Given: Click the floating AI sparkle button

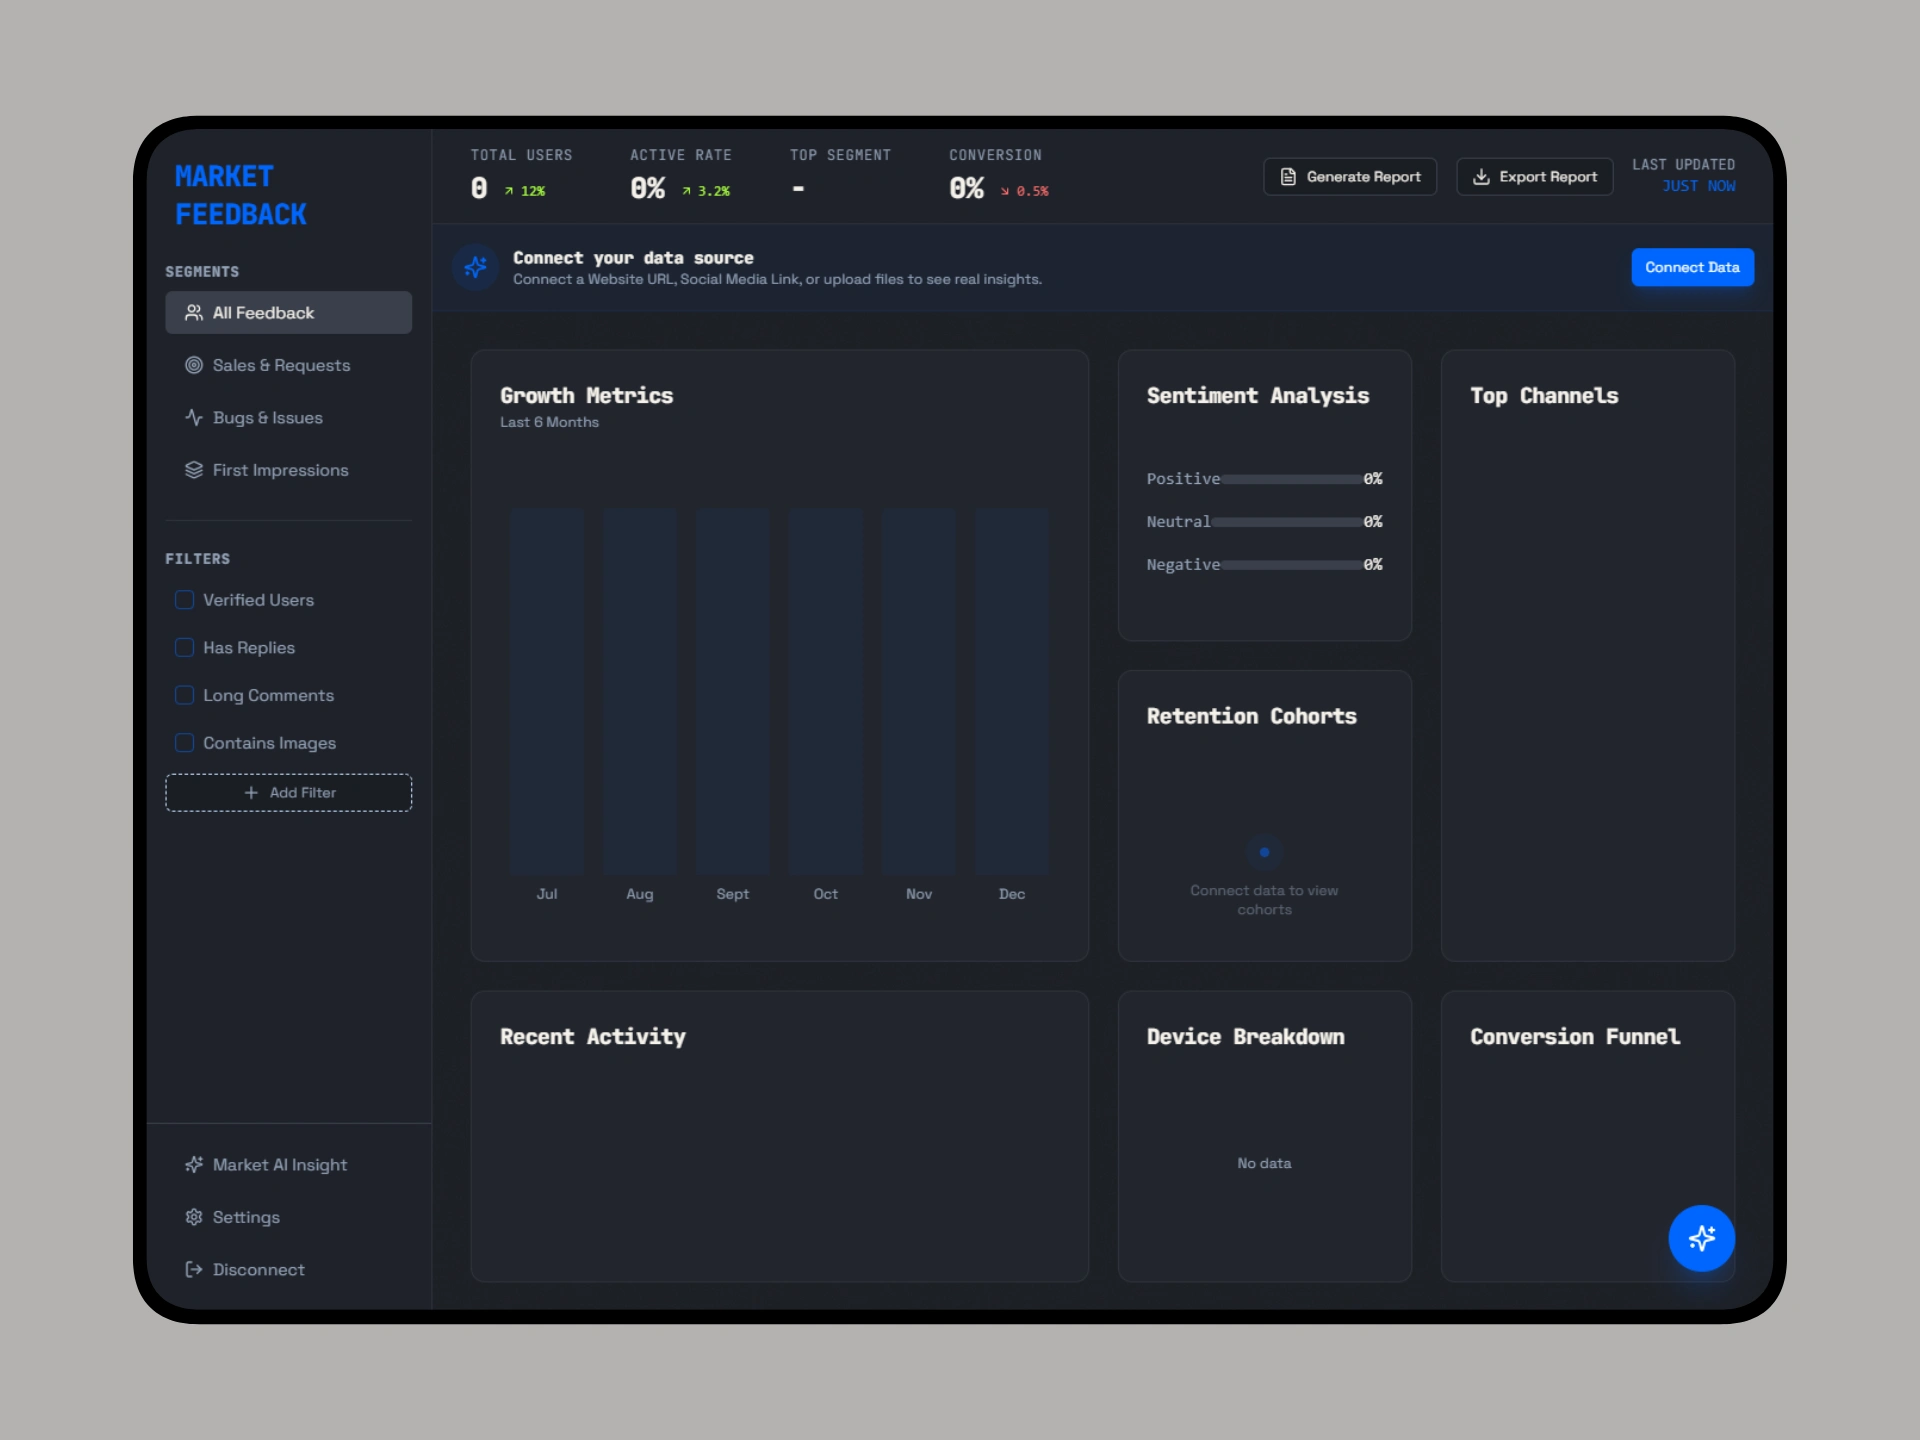Looking at the screenshot, I should point(1701,1238).
